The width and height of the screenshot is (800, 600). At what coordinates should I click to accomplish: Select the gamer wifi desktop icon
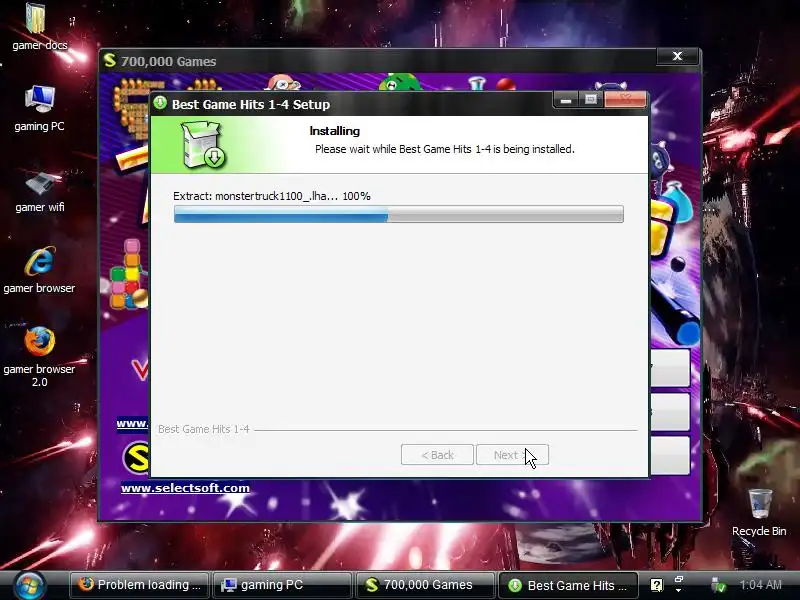click(x=40, y=191)
